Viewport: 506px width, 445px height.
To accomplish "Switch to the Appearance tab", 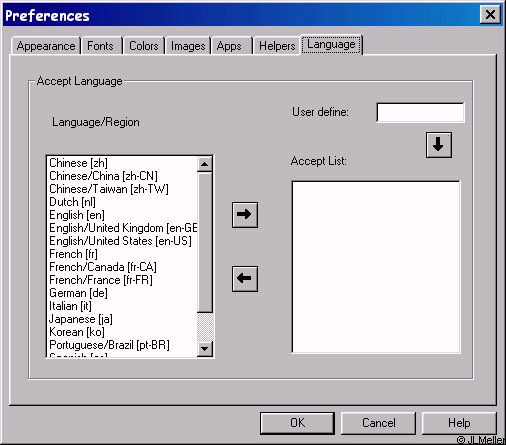I will (46, 46).
